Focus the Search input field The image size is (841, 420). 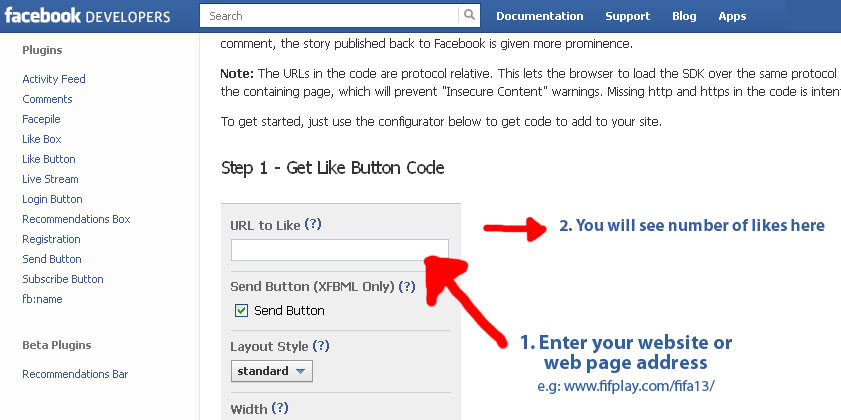pos(329,16)
